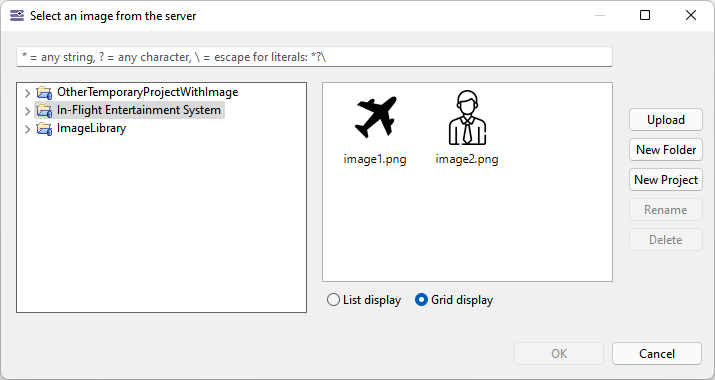Screen dimensions: 715x380
Task: Focus the wildcard filter search field
Action: [314, 57]
